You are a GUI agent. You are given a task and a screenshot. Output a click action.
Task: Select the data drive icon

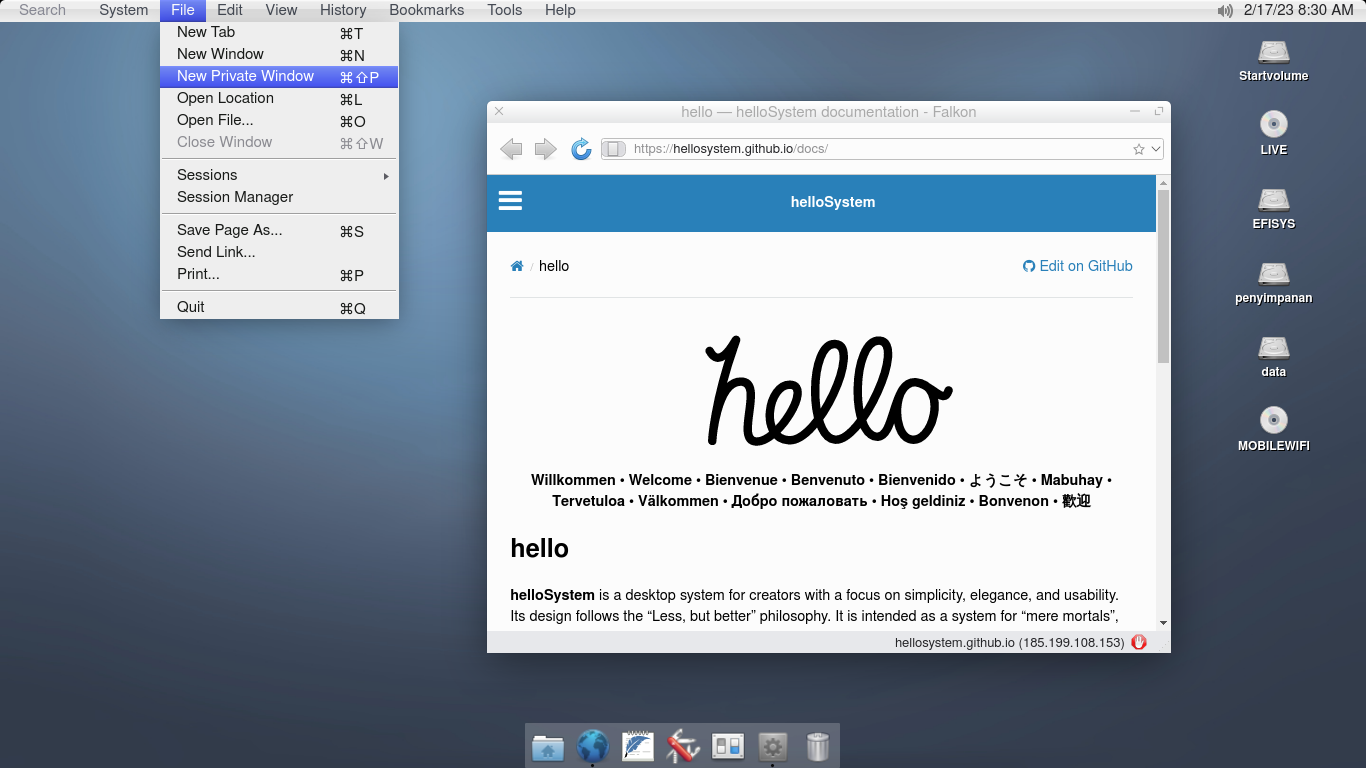pos(1273,356)
